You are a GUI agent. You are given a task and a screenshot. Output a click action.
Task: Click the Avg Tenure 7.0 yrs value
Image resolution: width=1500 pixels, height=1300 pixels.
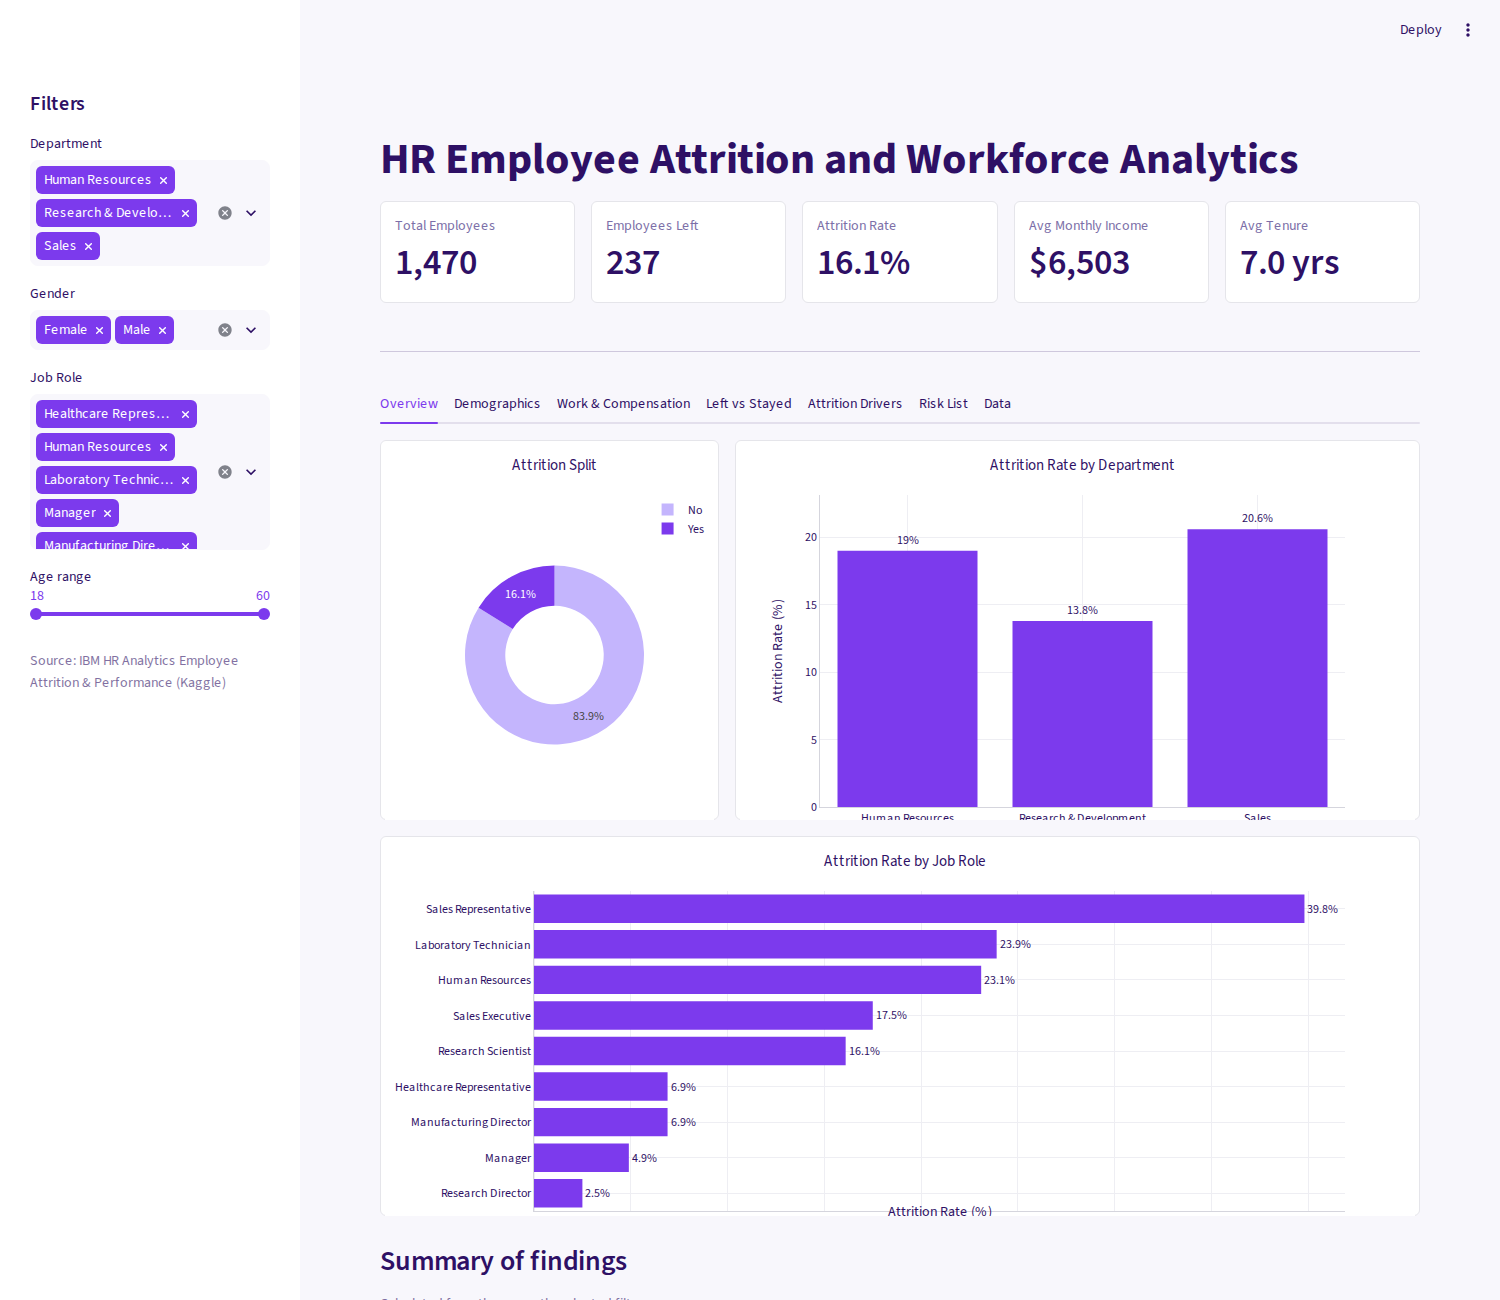click(1290, 263)
